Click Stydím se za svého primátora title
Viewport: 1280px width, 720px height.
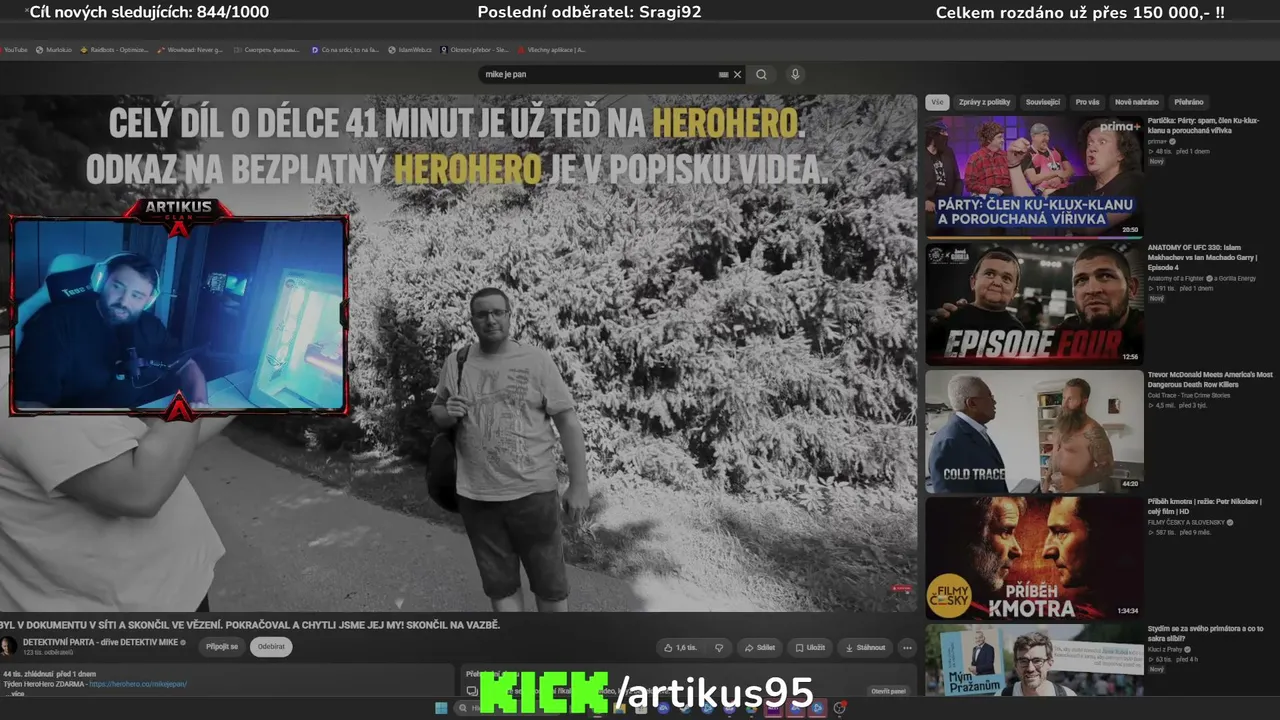(1206, 634)
